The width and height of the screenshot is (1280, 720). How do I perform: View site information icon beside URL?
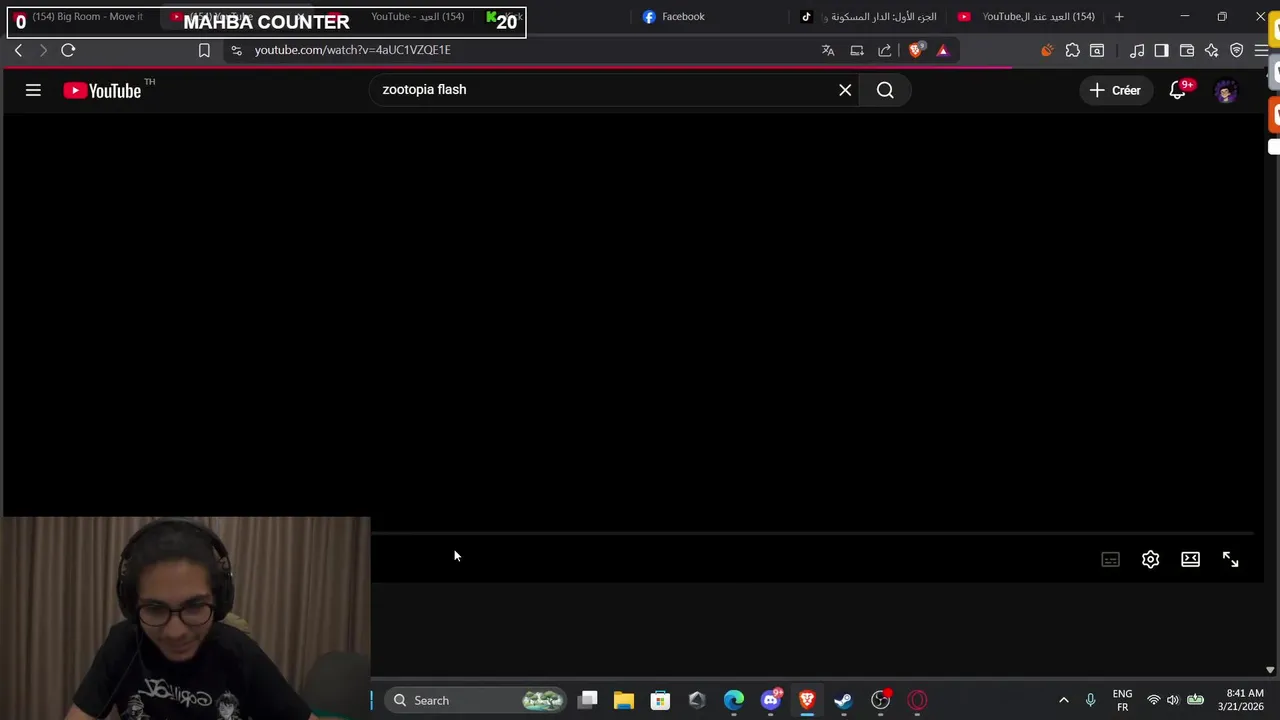(x=236, y=50)
